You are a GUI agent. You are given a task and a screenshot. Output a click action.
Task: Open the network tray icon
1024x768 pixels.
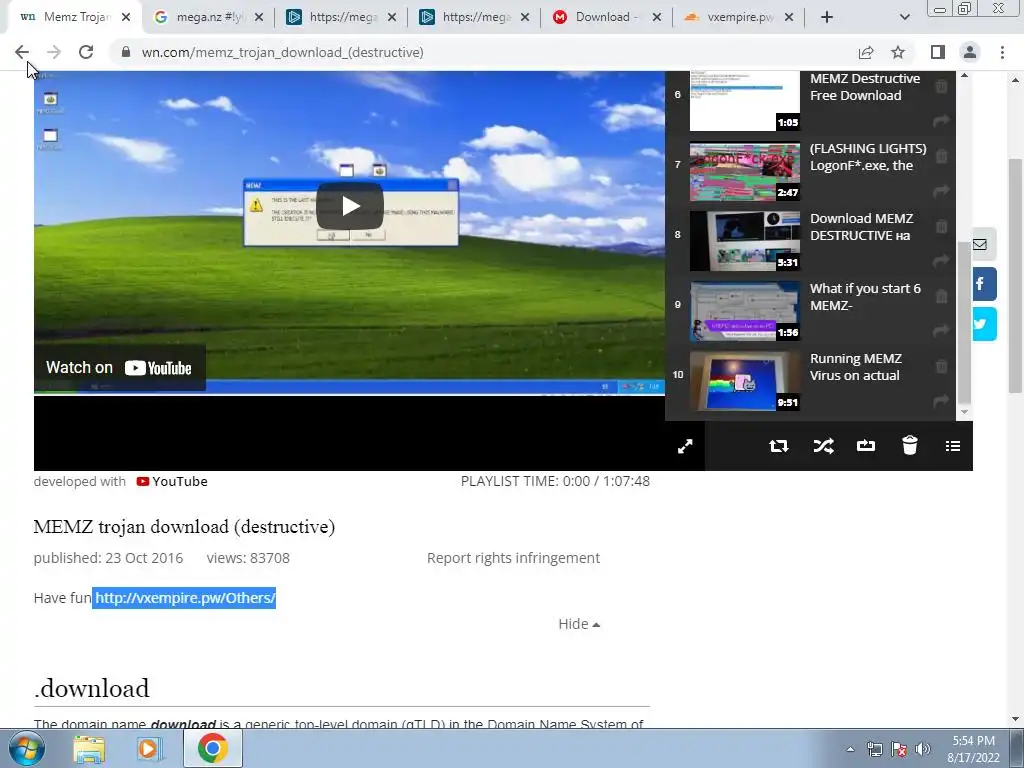click(874, 749)
